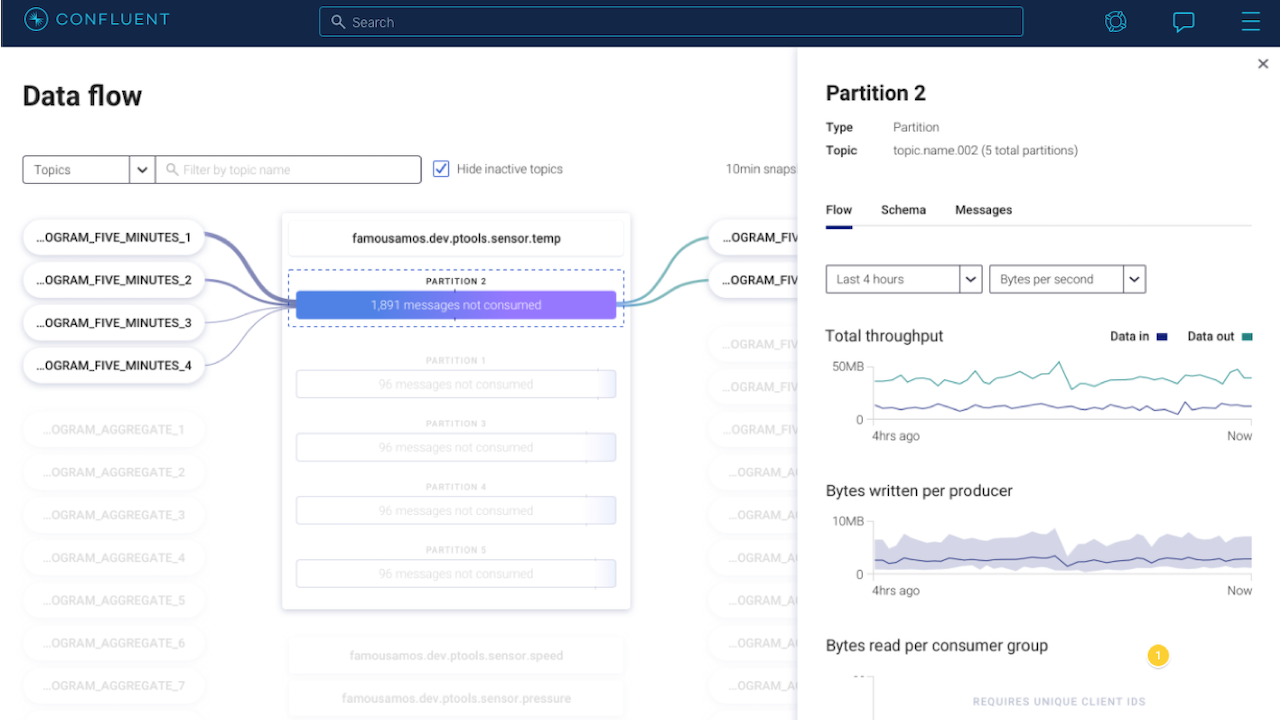Select the Flow tab
The image size is (1280, 720).
pyautogui.click(x=839, y=210)
